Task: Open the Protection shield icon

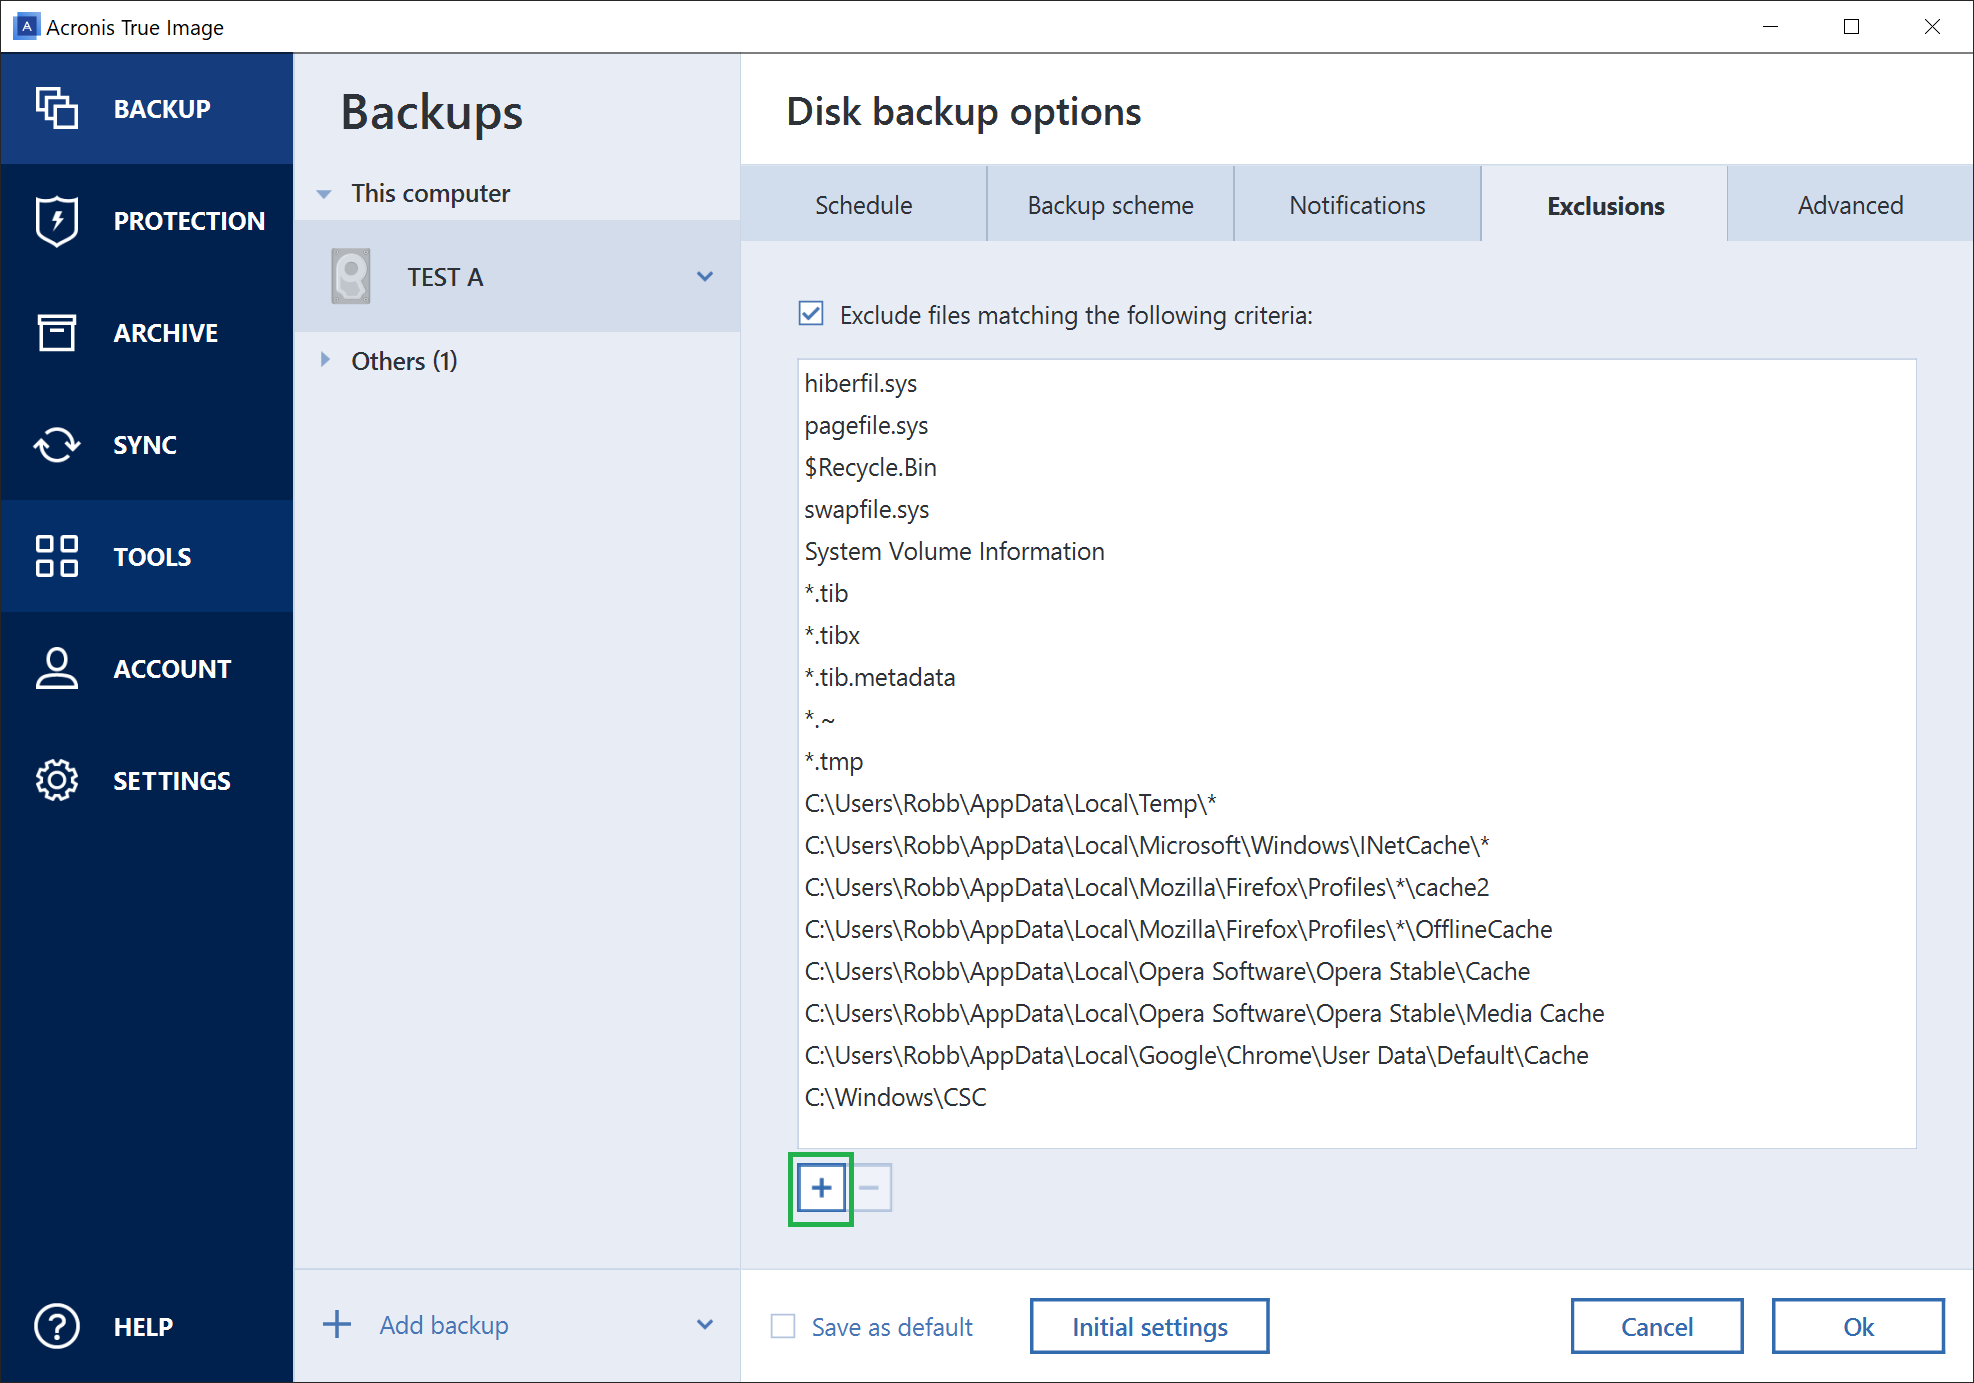Action: click(x=57, y=220)
